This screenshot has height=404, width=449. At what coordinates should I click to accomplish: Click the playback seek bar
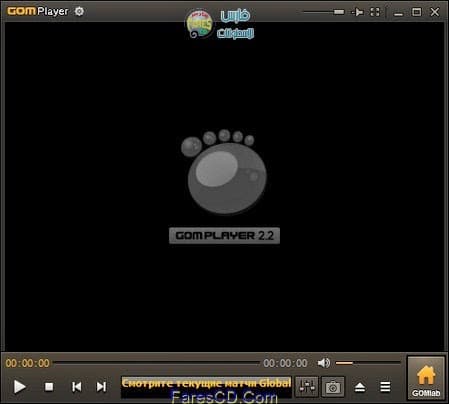click(x=157, y=363)
